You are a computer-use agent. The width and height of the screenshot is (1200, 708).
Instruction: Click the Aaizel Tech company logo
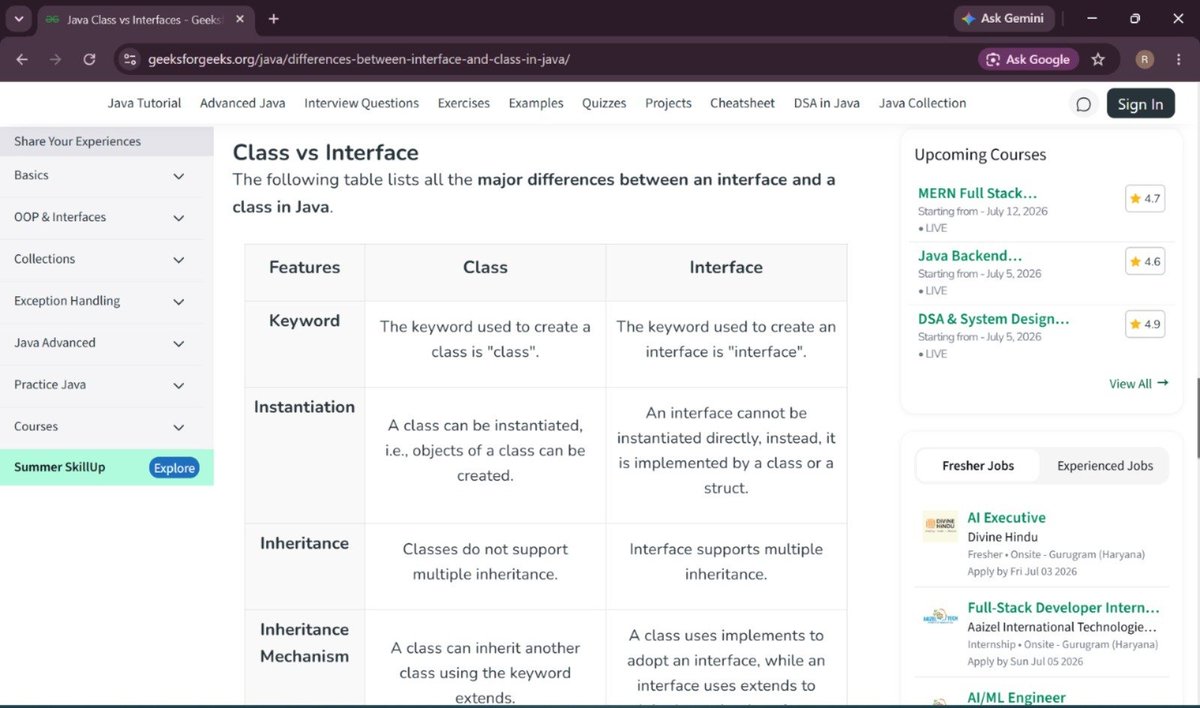pyautogui.click(x=940, y=618)
